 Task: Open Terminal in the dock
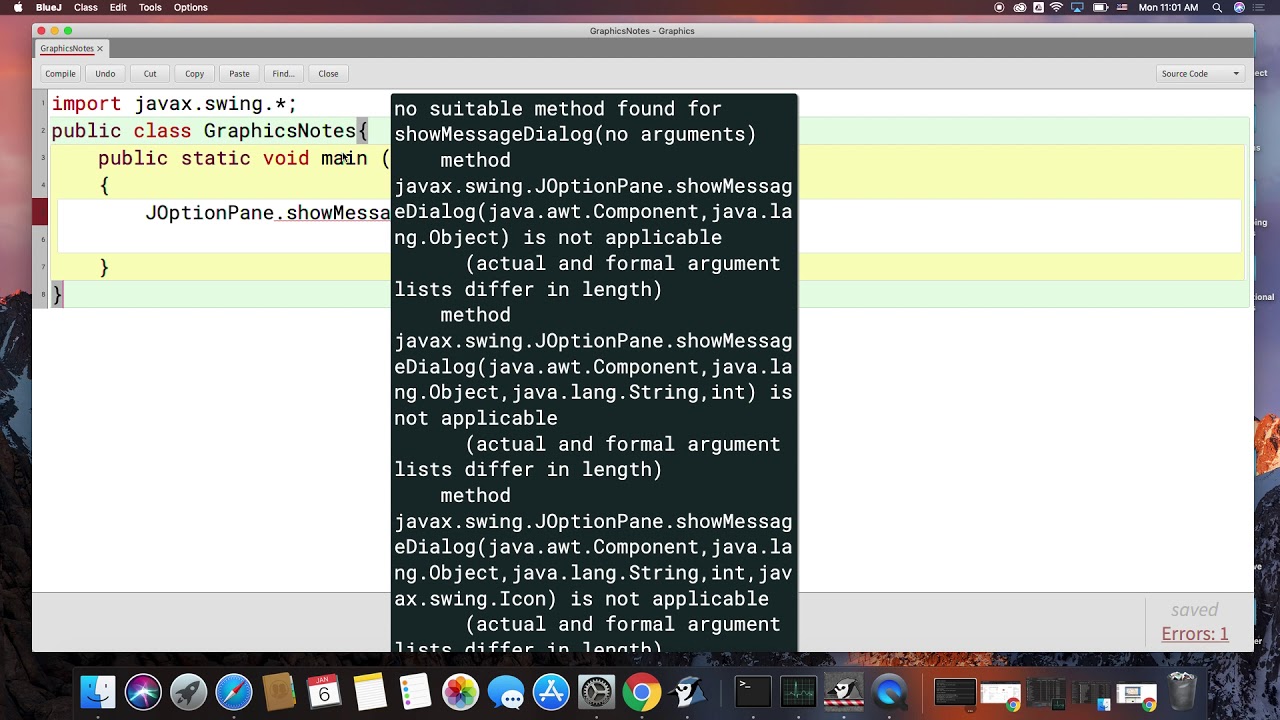(x=752, y=692)
